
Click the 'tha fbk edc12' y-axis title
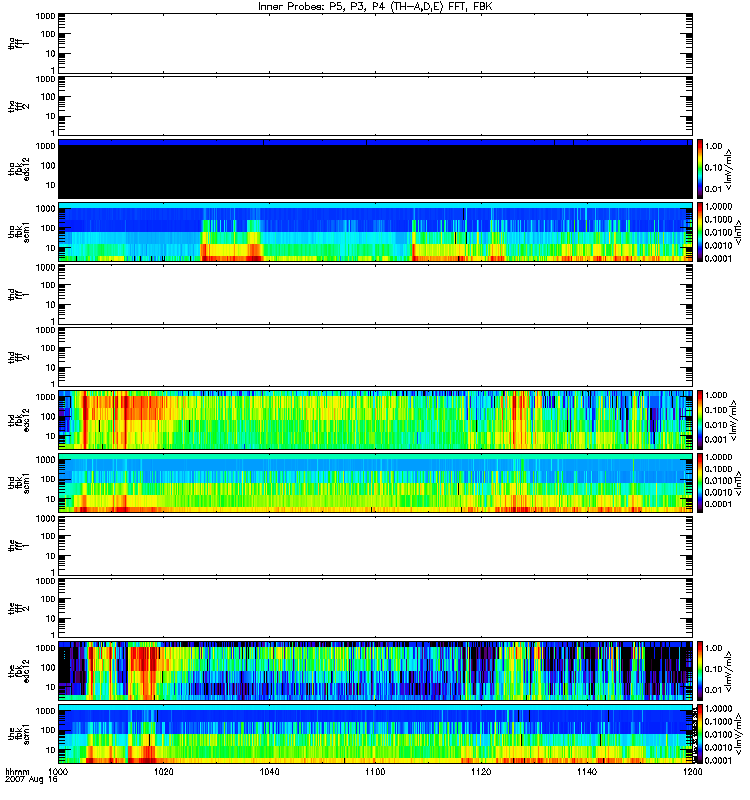click(x=19, y=169)
